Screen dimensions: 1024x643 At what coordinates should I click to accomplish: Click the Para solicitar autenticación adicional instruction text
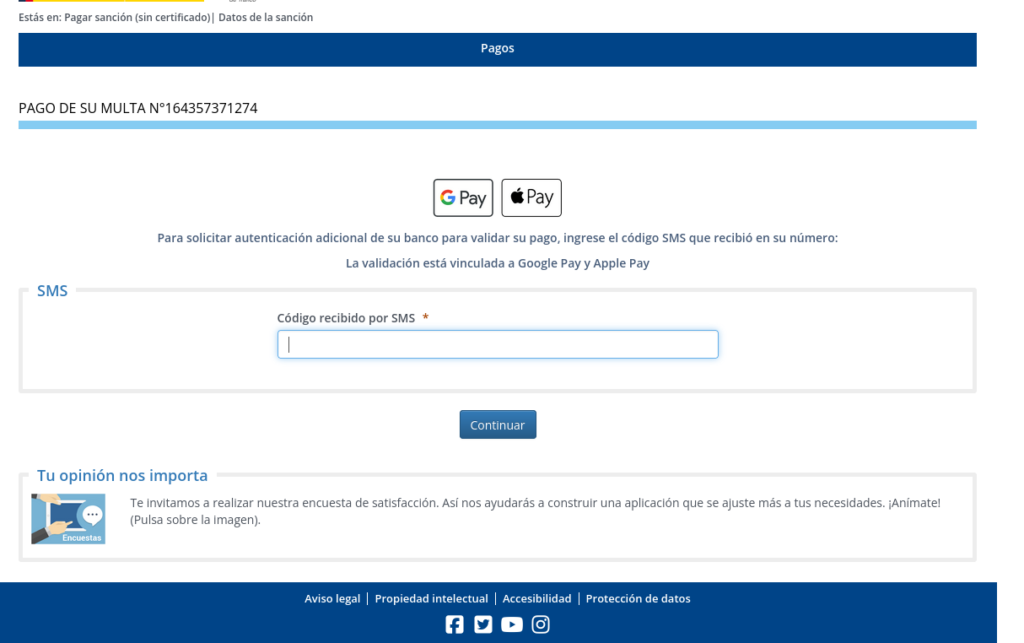498,238
